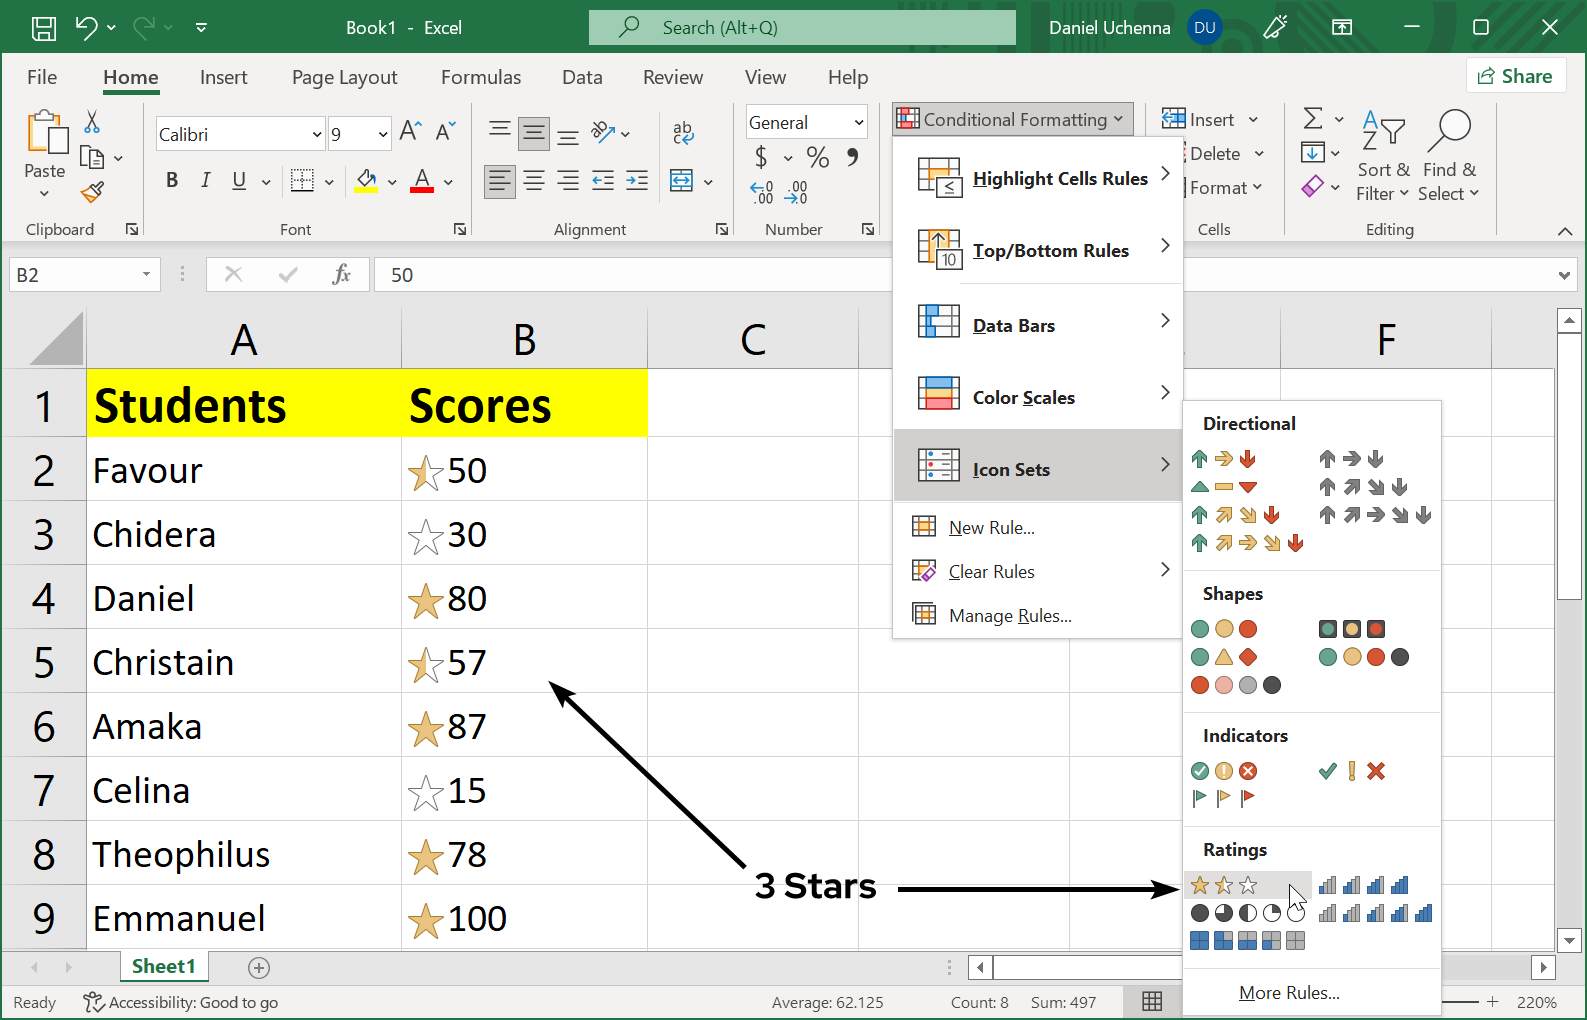Switch to Normal view in status bar
The width and height of the screenshot is (1587, 1020).
[x=1152, y=1002]
